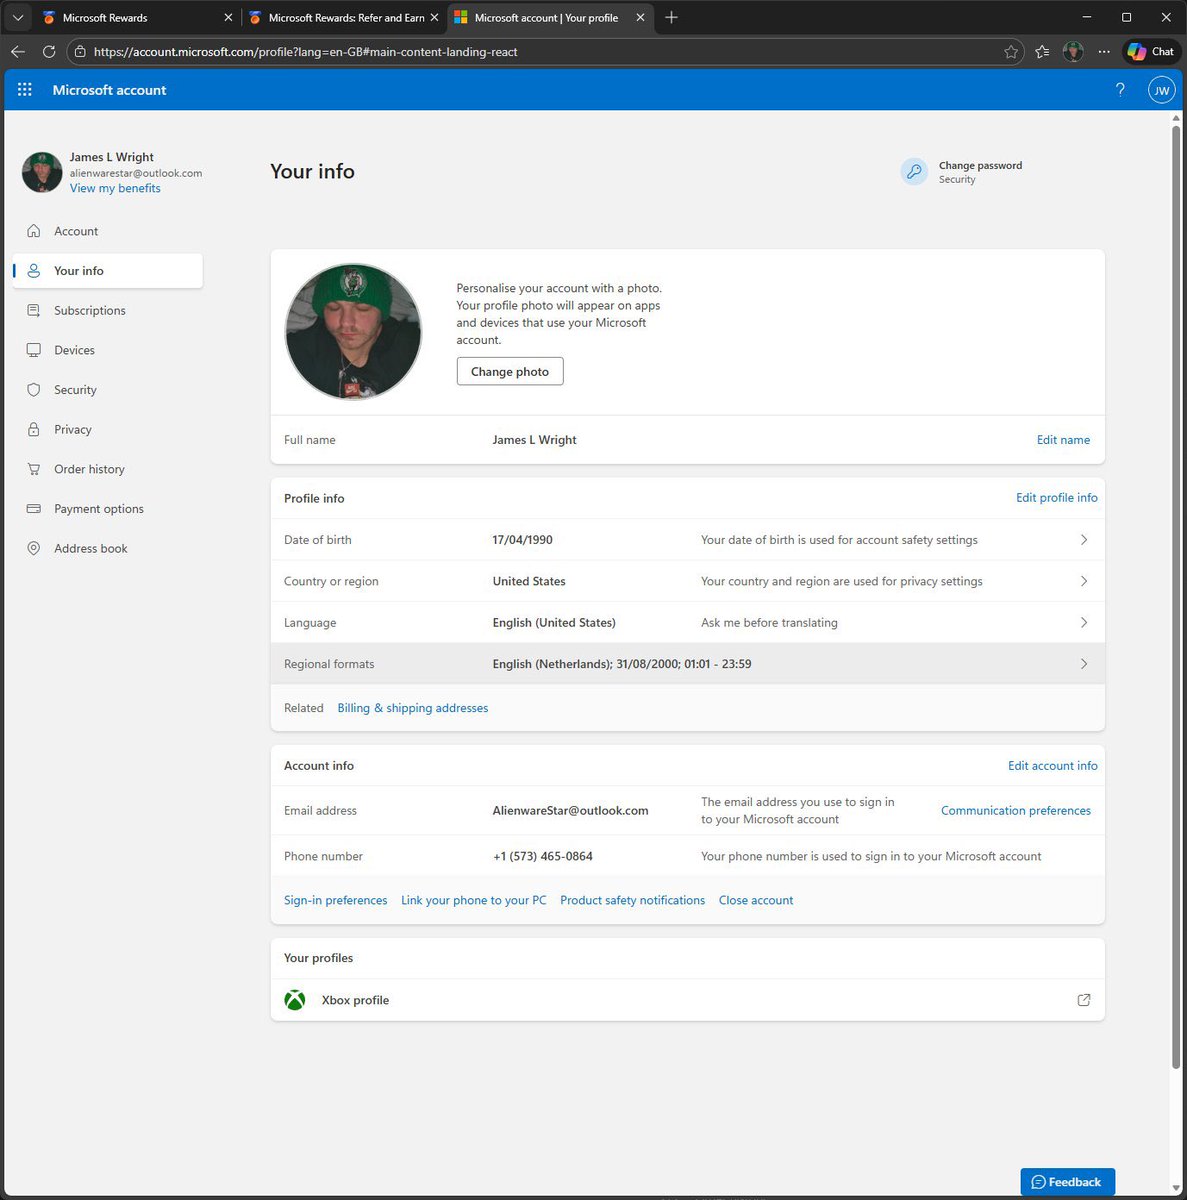Screen dimensions: 1187x1200
Task: Switch to the Refer and Earn tab
Action: [345, 17]
